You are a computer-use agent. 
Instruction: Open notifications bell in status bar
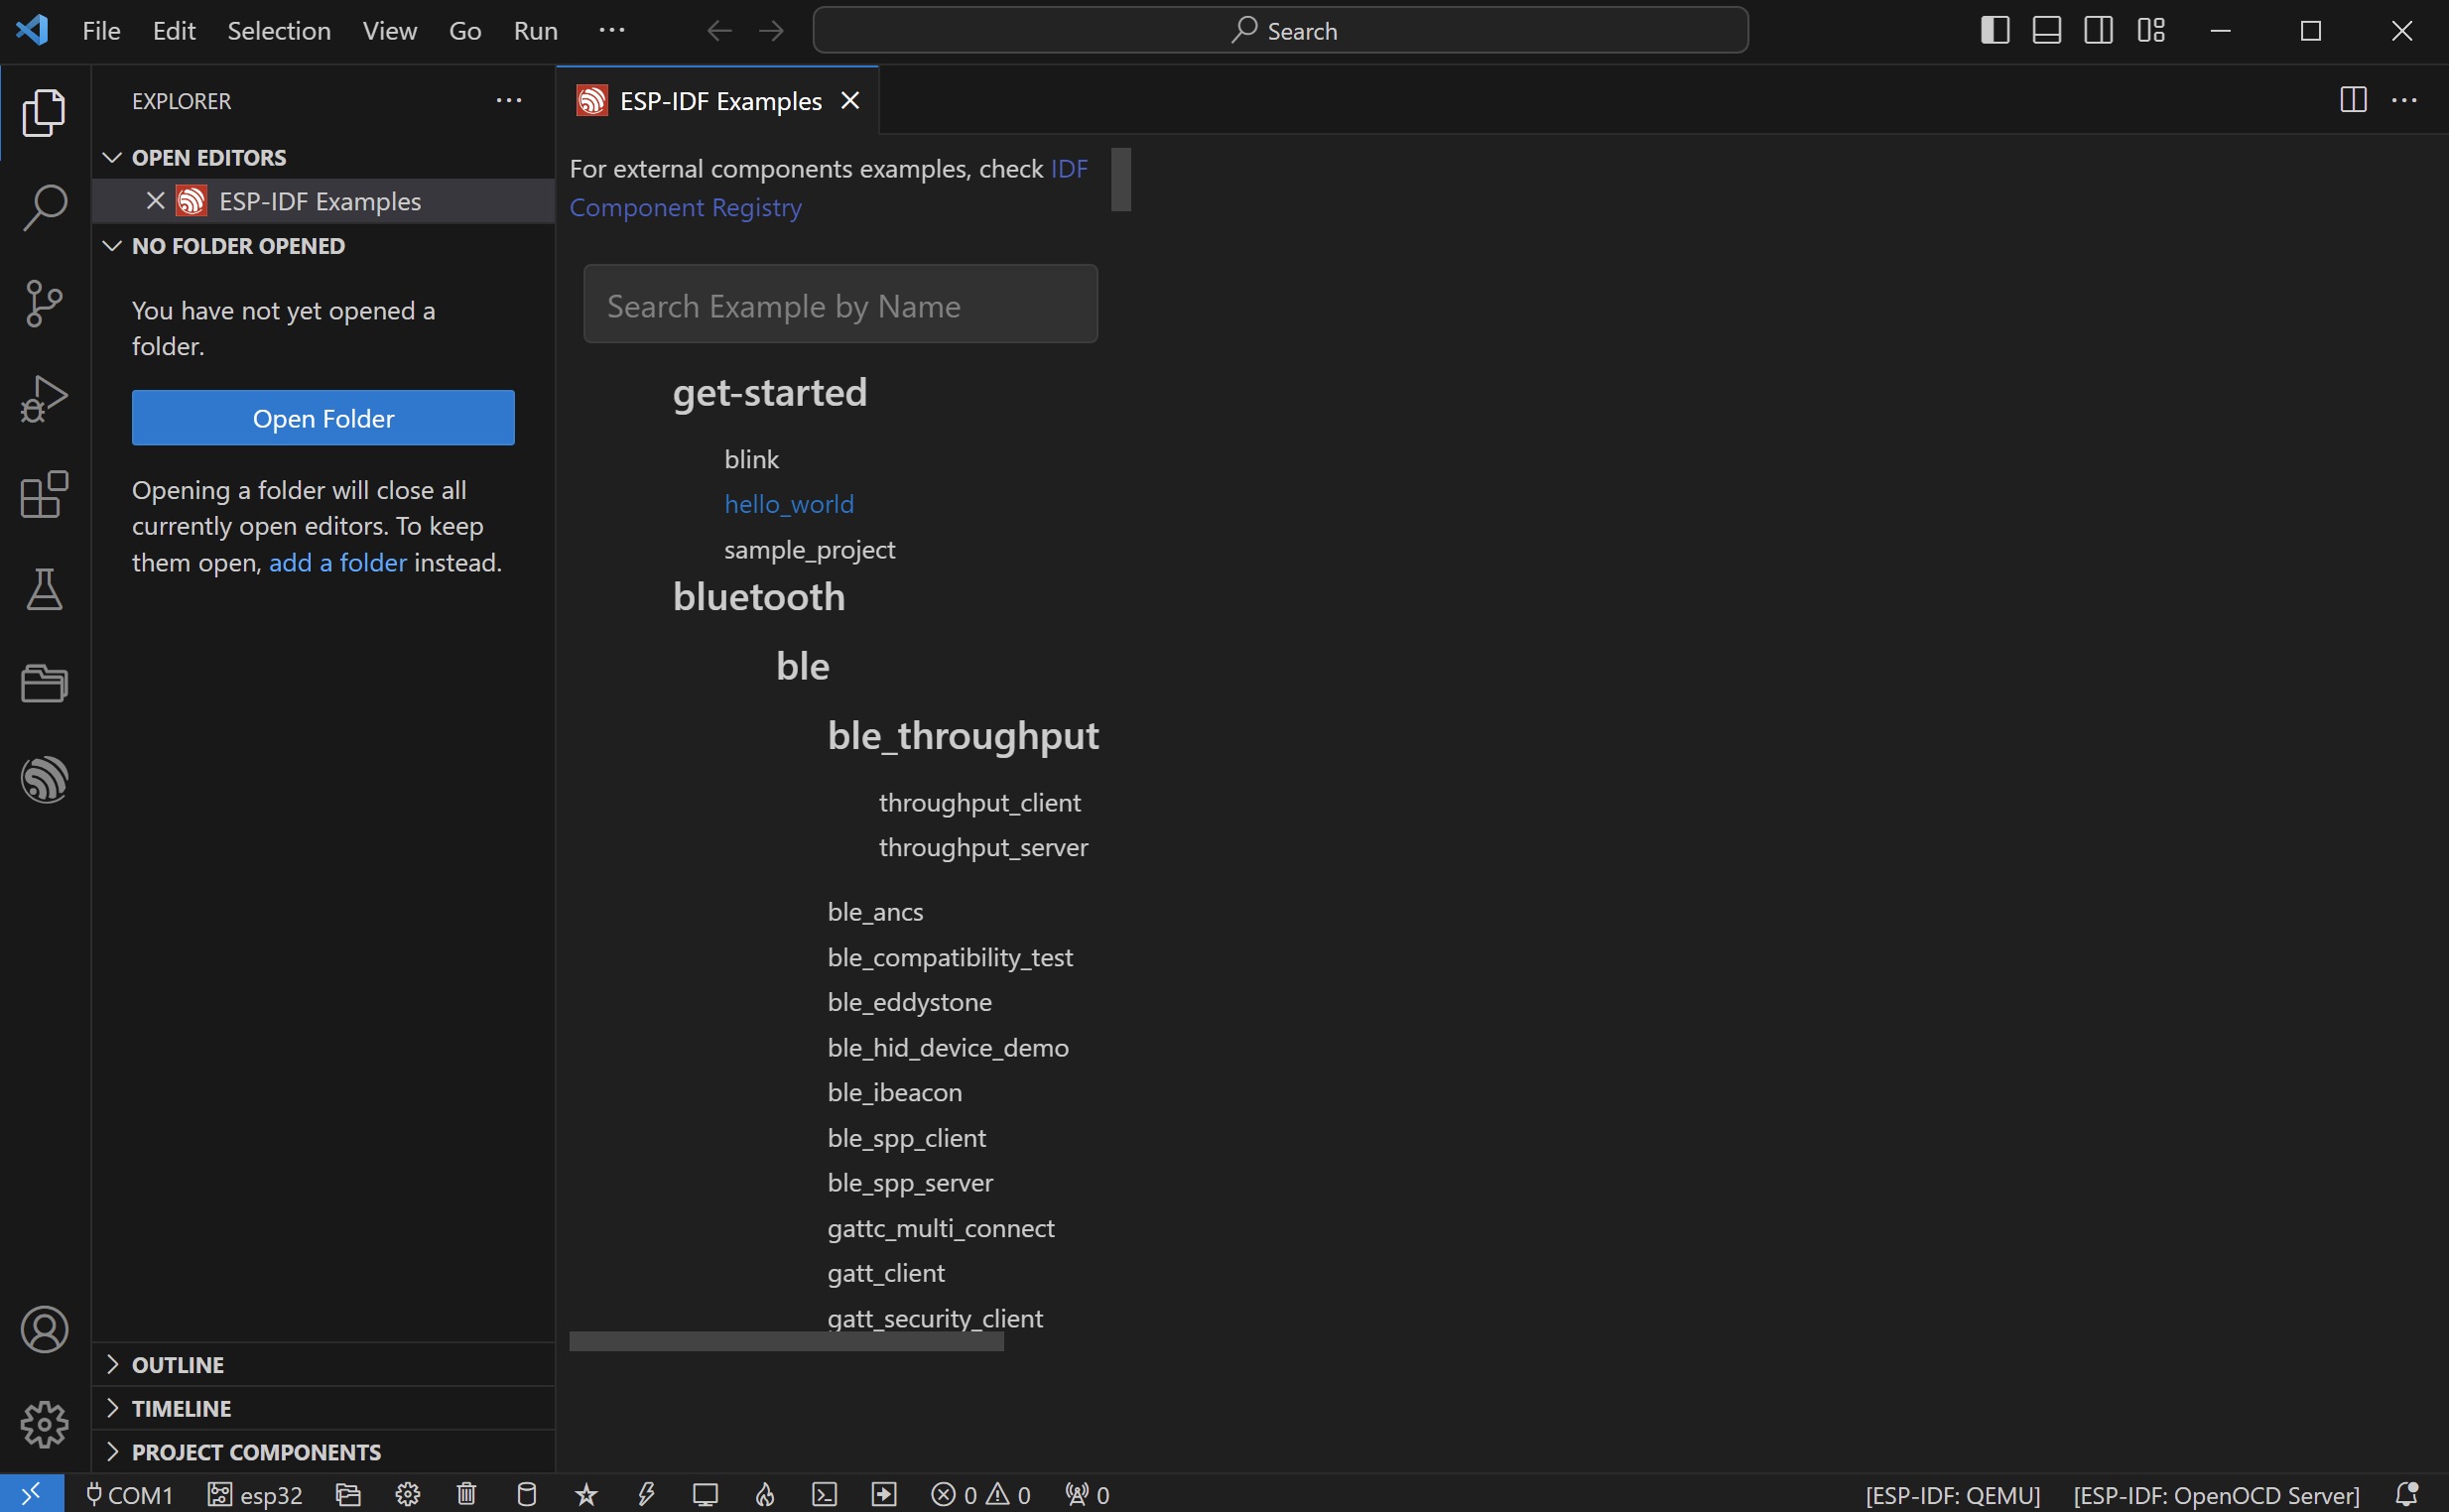coord(2407,1494)
